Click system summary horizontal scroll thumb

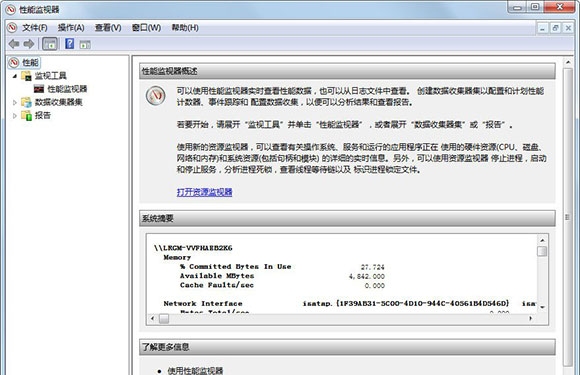click(164, 318)
